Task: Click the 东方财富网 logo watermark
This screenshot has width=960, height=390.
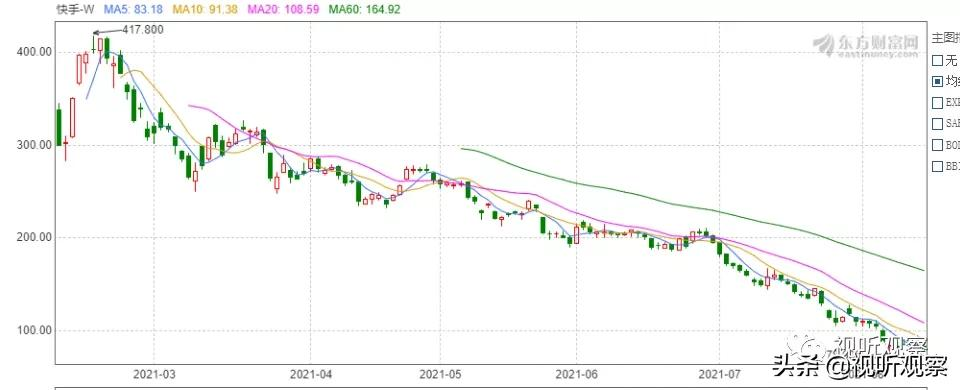Action: click(x=866, y=45)
